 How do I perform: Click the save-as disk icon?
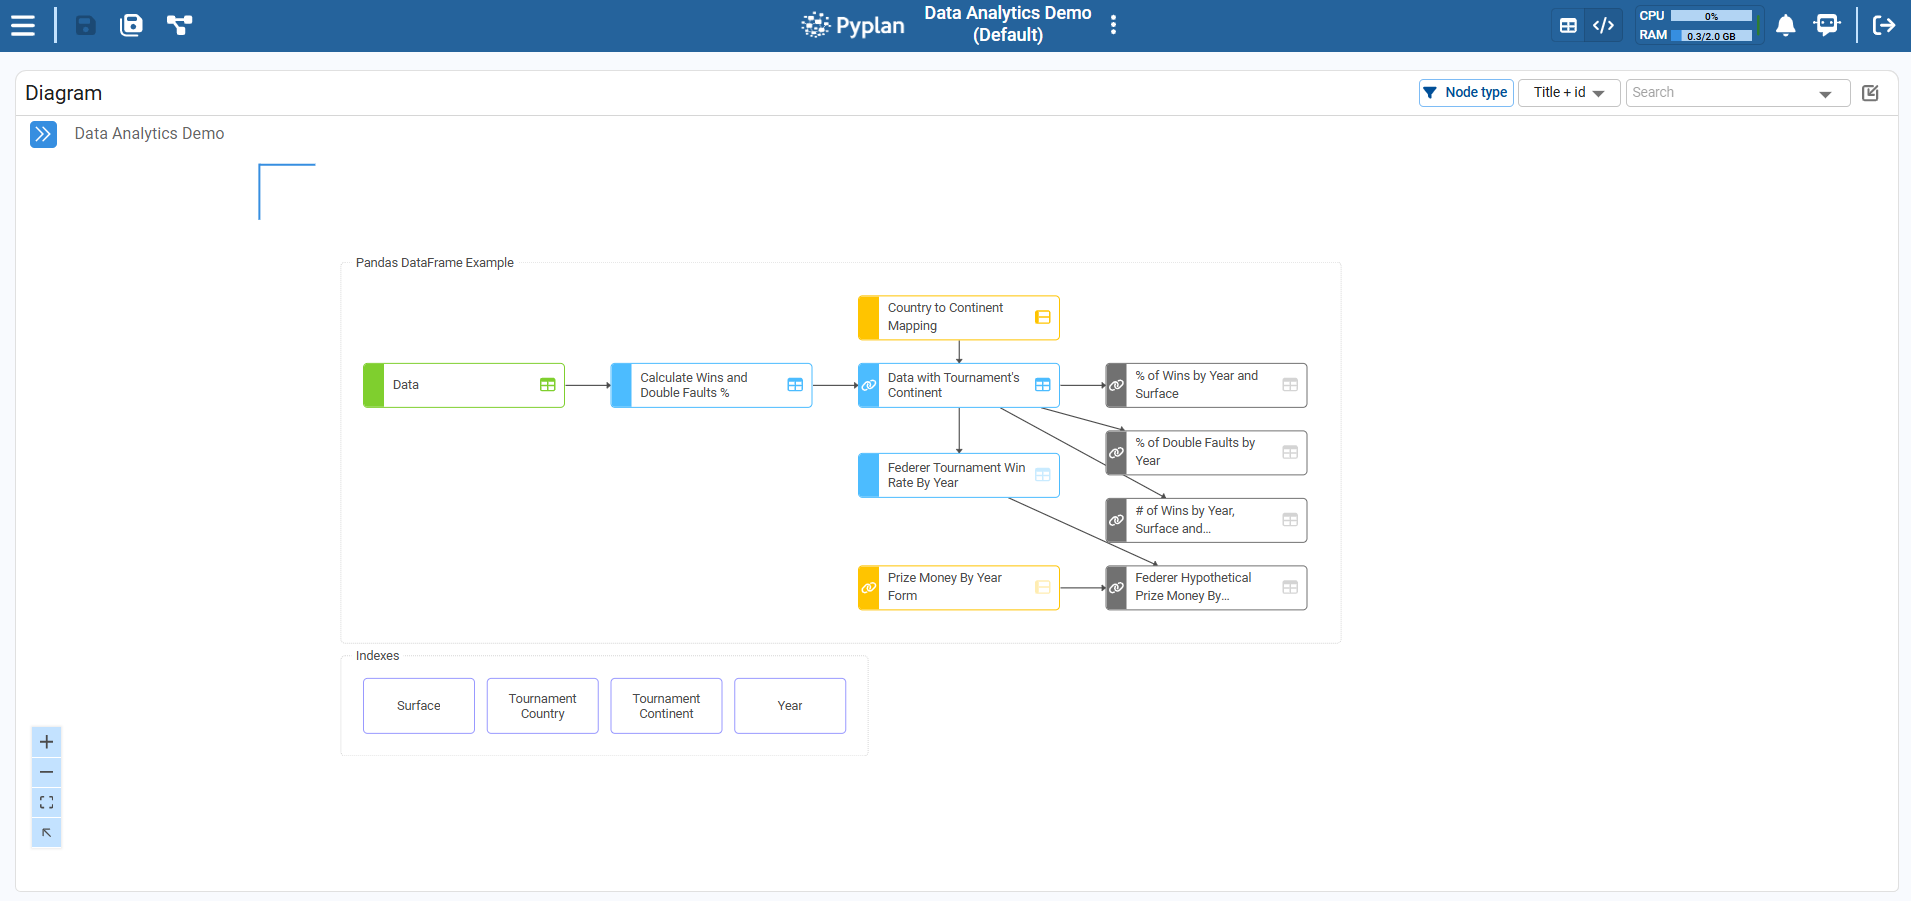pyautogui.click(x=131, y=25)
